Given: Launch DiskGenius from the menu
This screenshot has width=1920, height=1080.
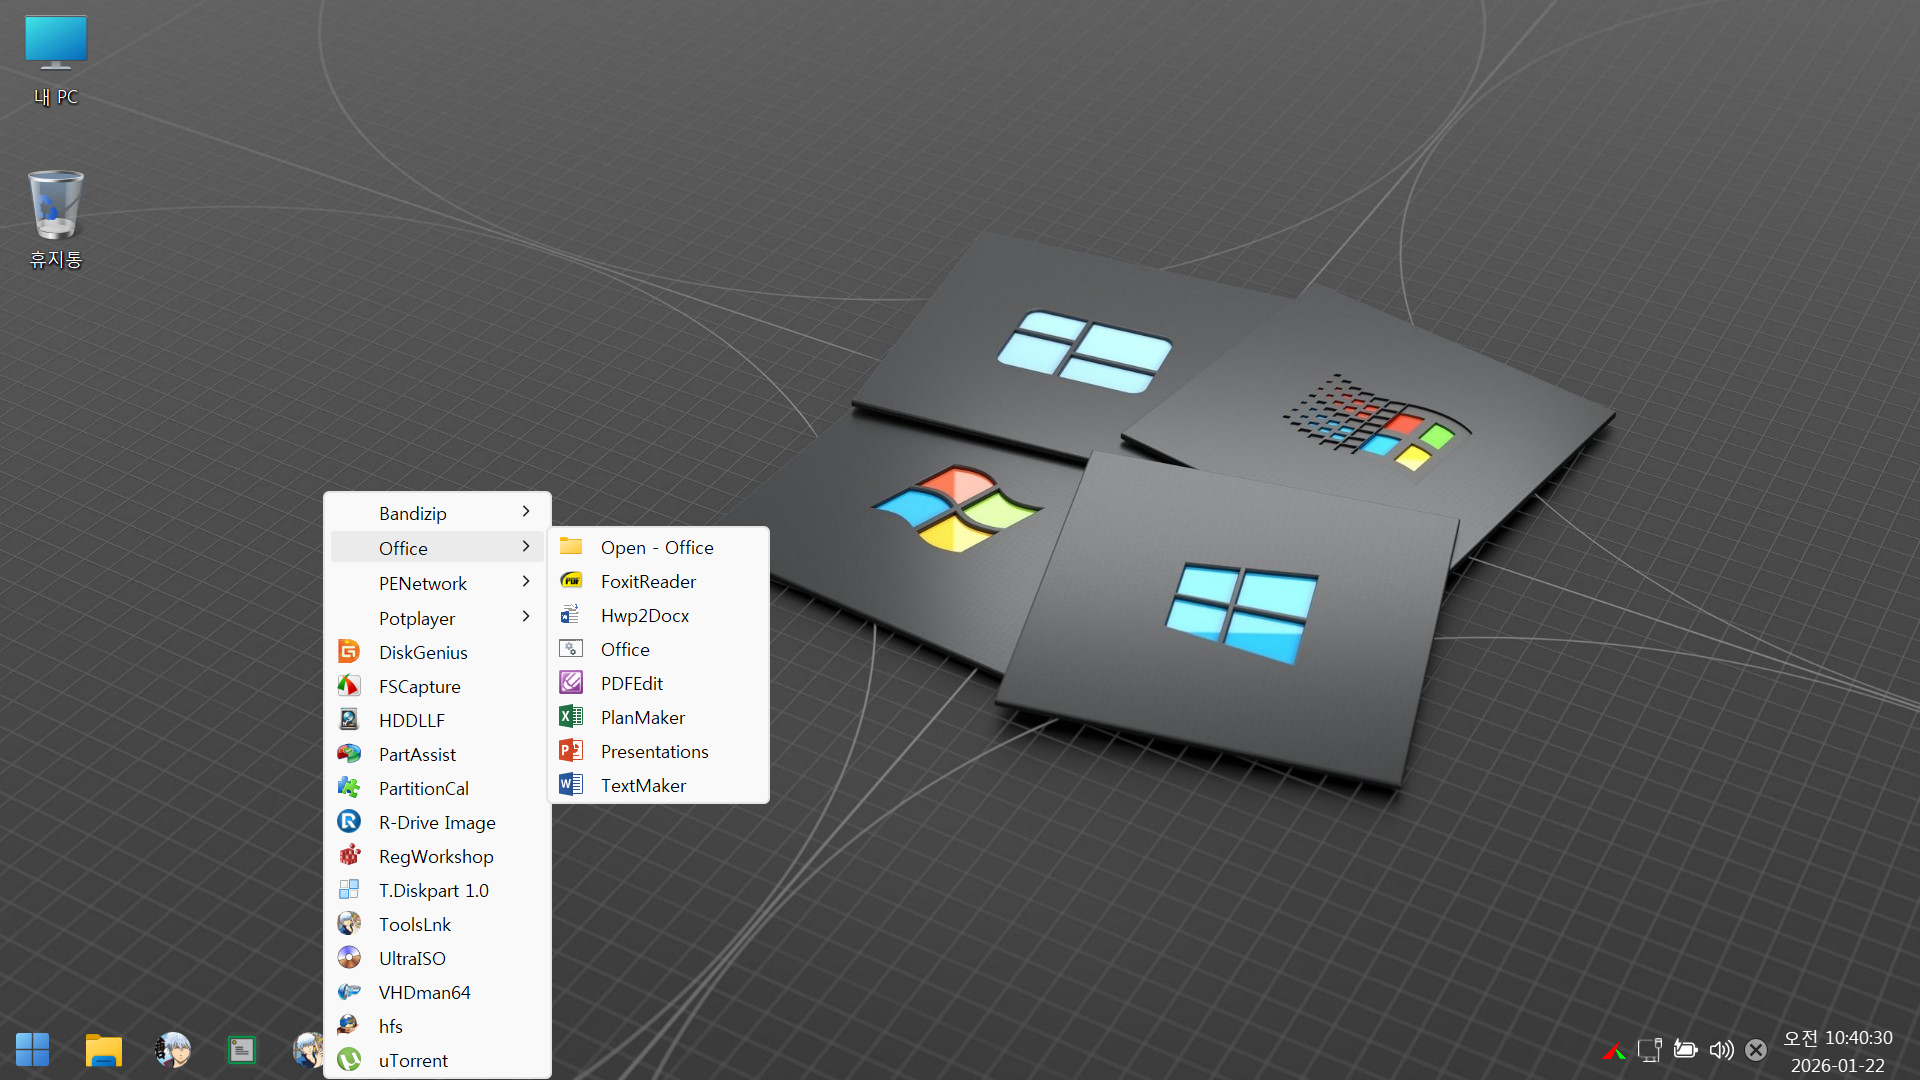Looking at the screenshot, I should tap(423, 652).
